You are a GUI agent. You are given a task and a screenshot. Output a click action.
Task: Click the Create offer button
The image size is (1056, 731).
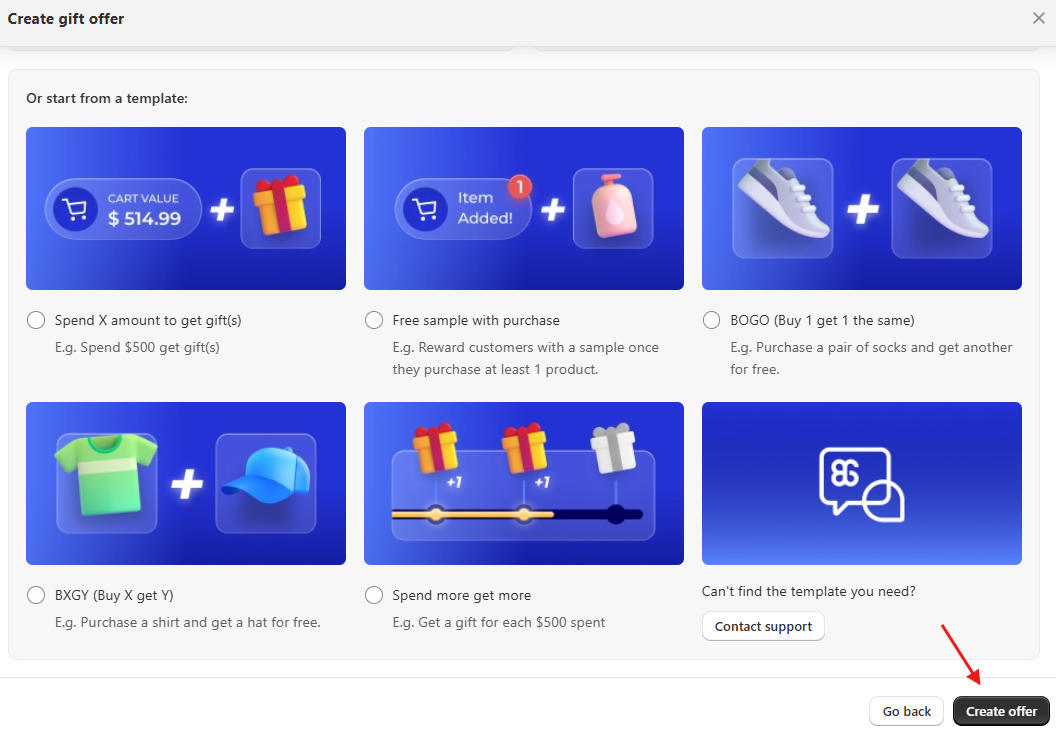tap(1001, 711)
